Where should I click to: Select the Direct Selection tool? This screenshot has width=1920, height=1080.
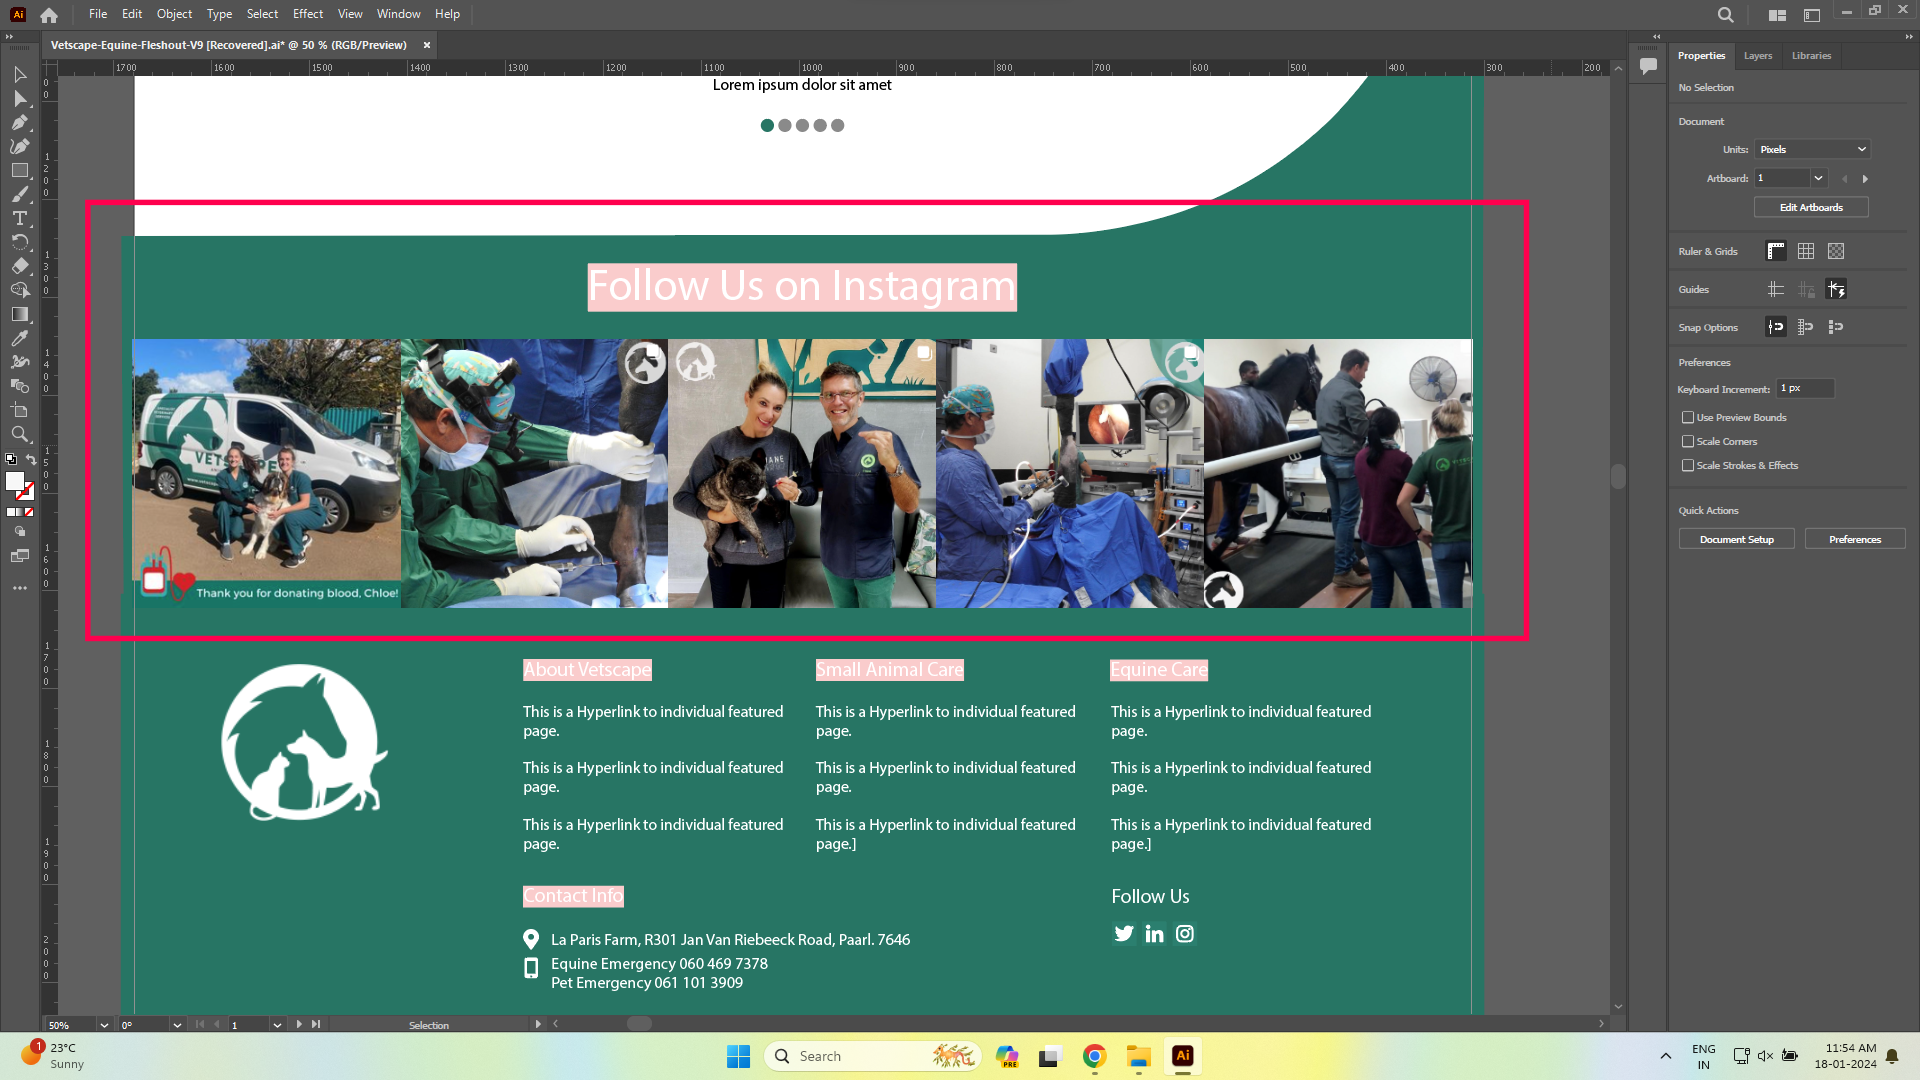pos(19,98)
